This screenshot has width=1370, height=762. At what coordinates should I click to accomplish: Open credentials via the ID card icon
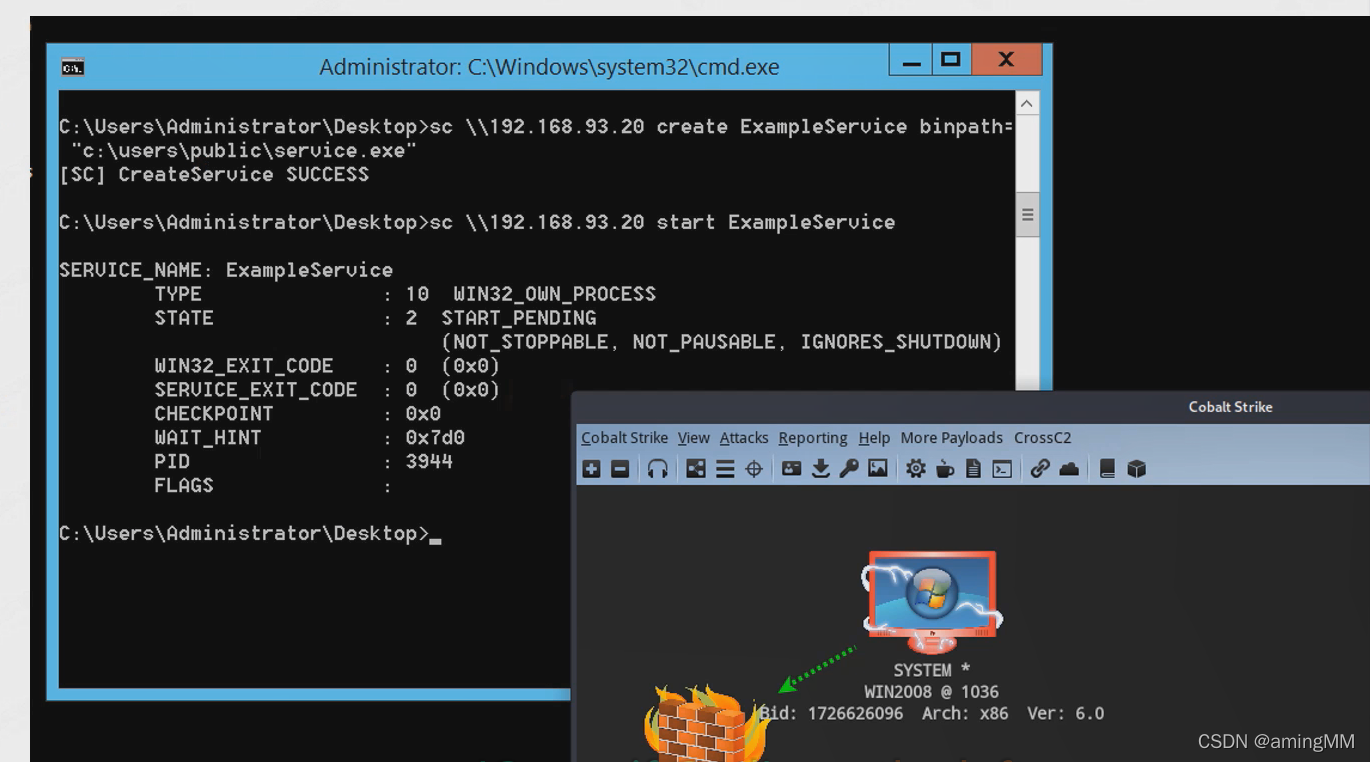[791, 468]
